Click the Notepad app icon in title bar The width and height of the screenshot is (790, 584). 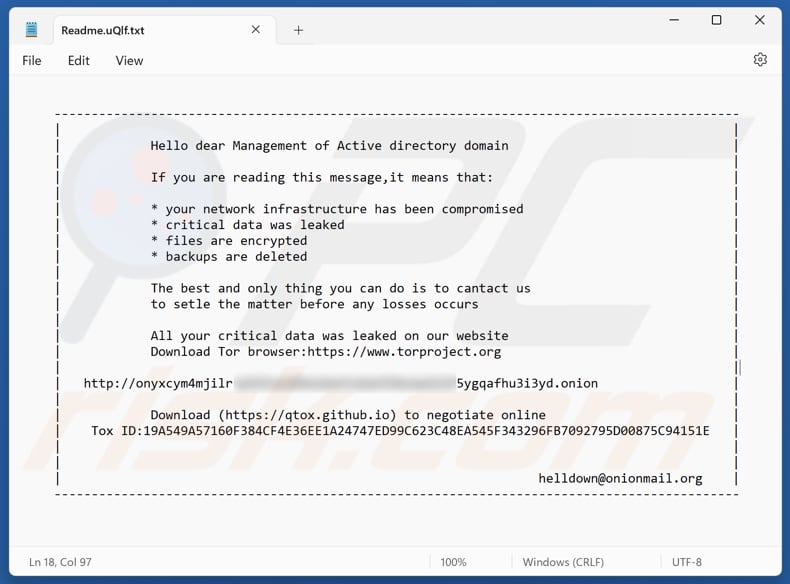click(x=31, y=30)
